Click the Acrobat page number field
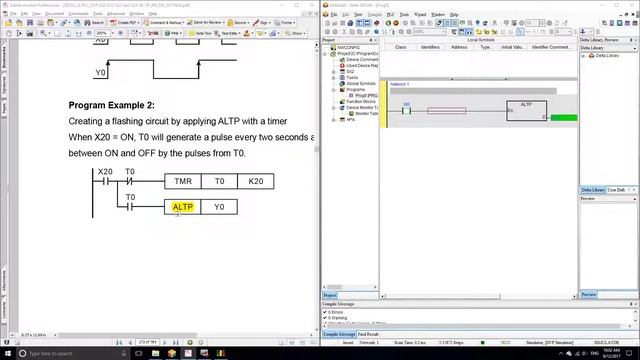 coord(148,342)
